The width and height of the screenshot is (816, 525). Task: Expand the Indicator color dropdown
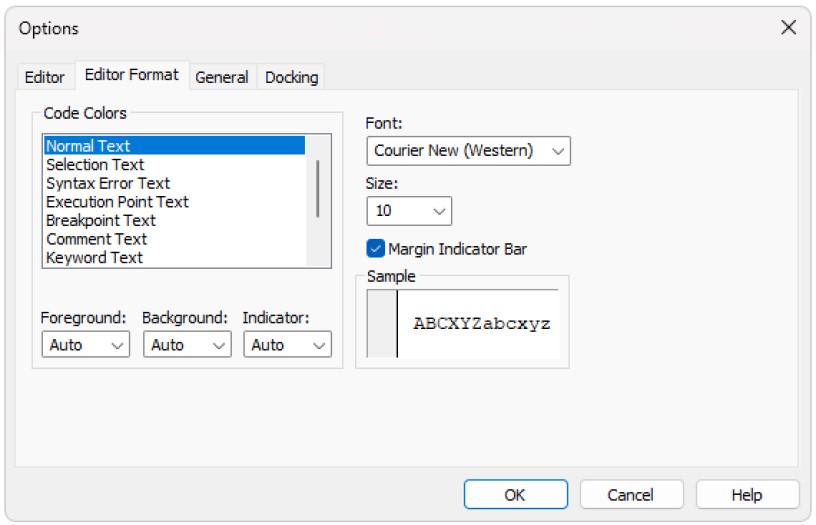click(x=287, y=345)
